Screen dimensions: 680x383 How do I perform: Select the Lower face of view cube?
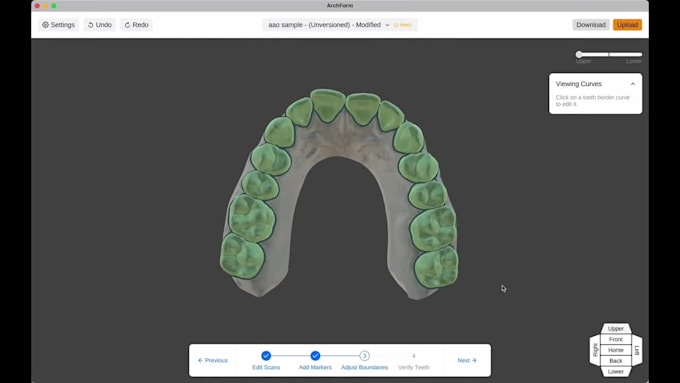(615, 372)
